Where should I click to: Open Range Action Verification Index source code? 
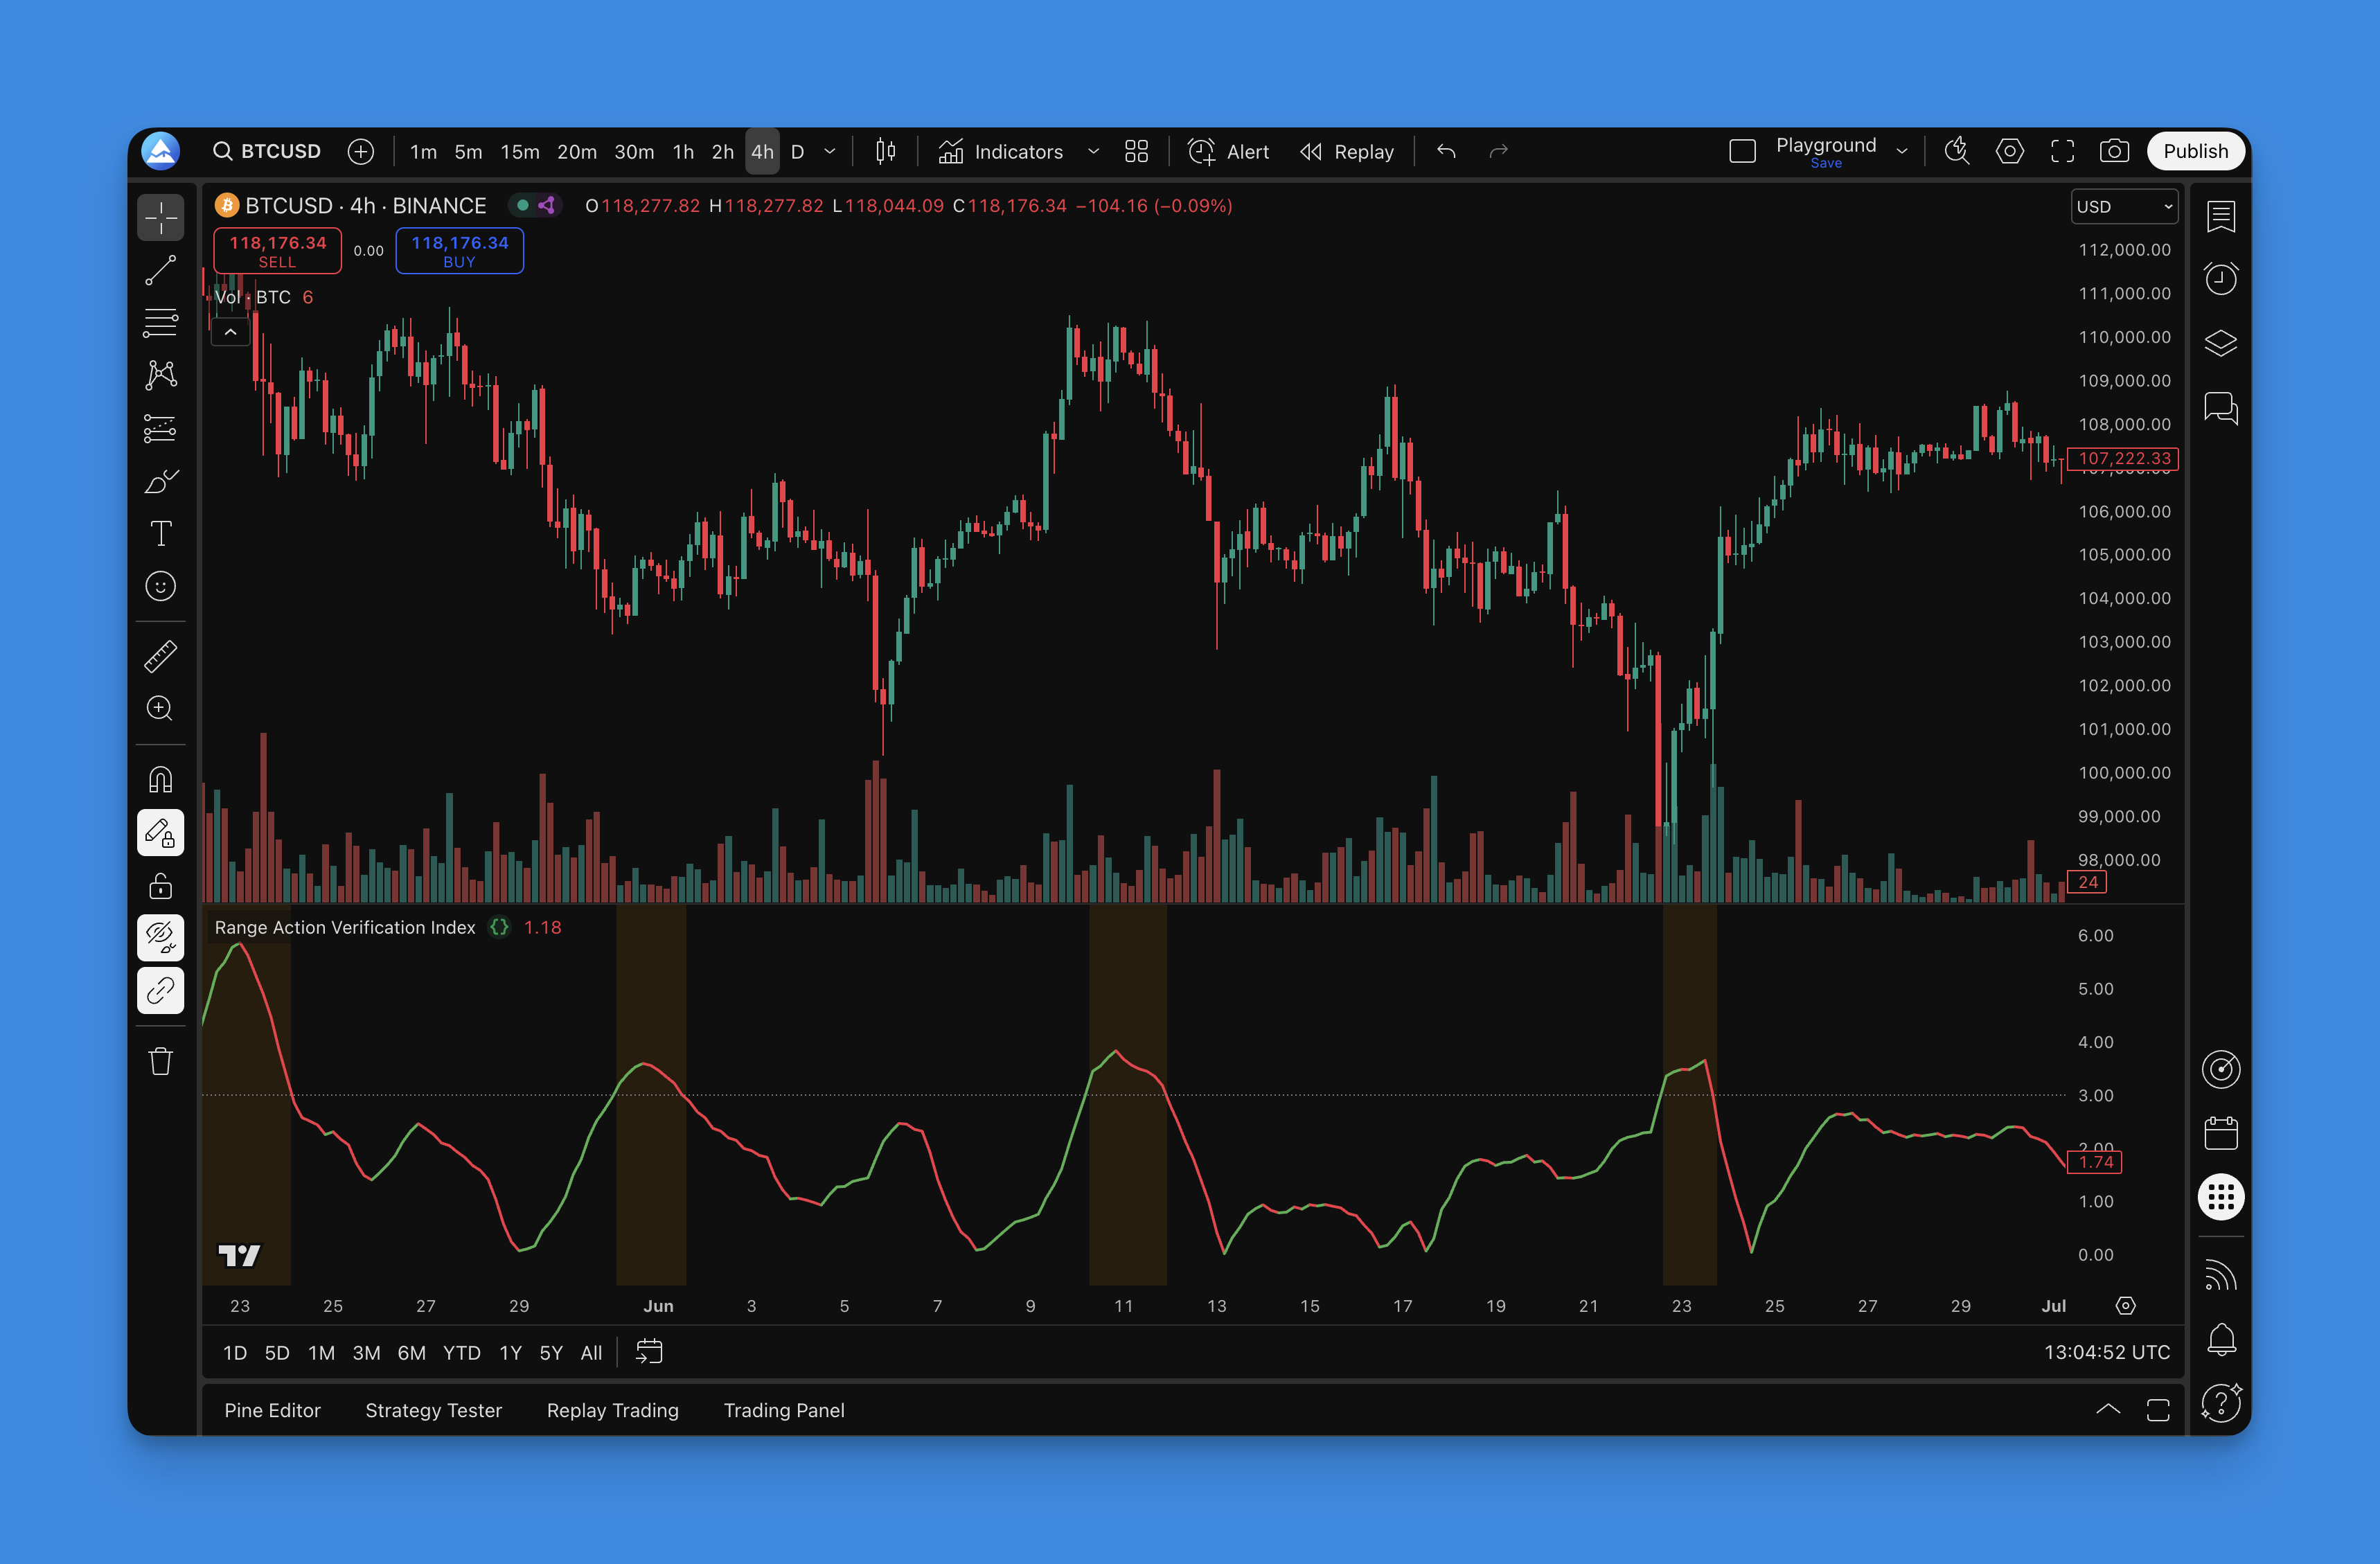pos(499,927)
